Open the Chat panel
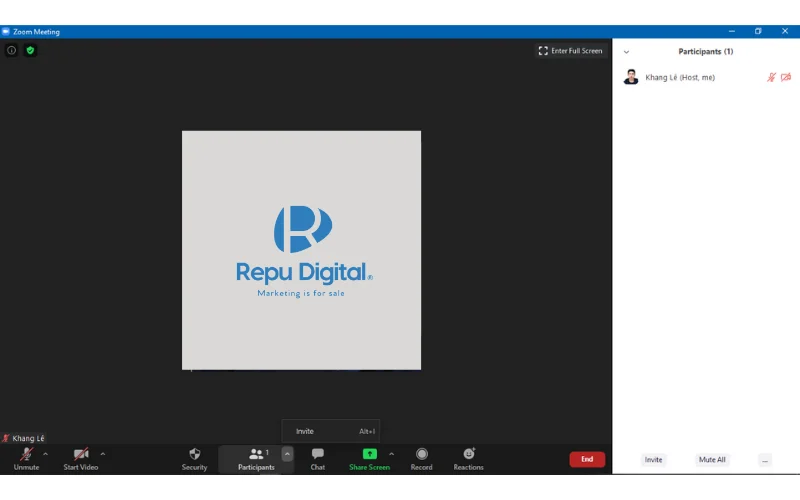Image resolution: width=800 pixels, height=500 pixels. tap(317, 459)
